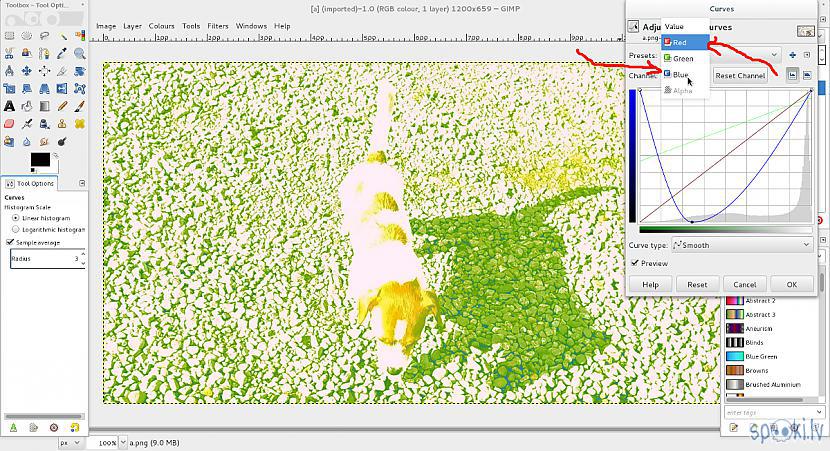The width and height of the screenshot is (830, 451).
Task: Open the zoom percentage dropdown
Action: point(123,443)
